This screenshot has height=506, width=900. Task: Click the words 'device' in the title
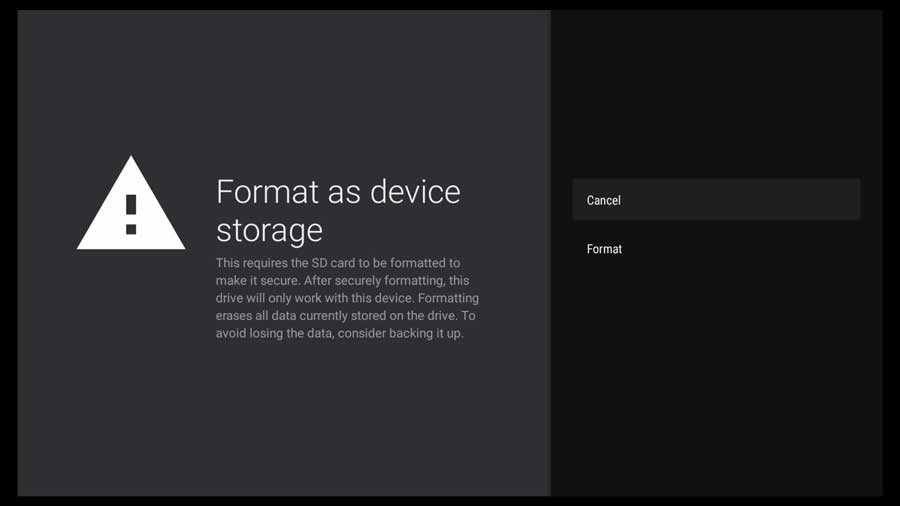pos(415,192)
